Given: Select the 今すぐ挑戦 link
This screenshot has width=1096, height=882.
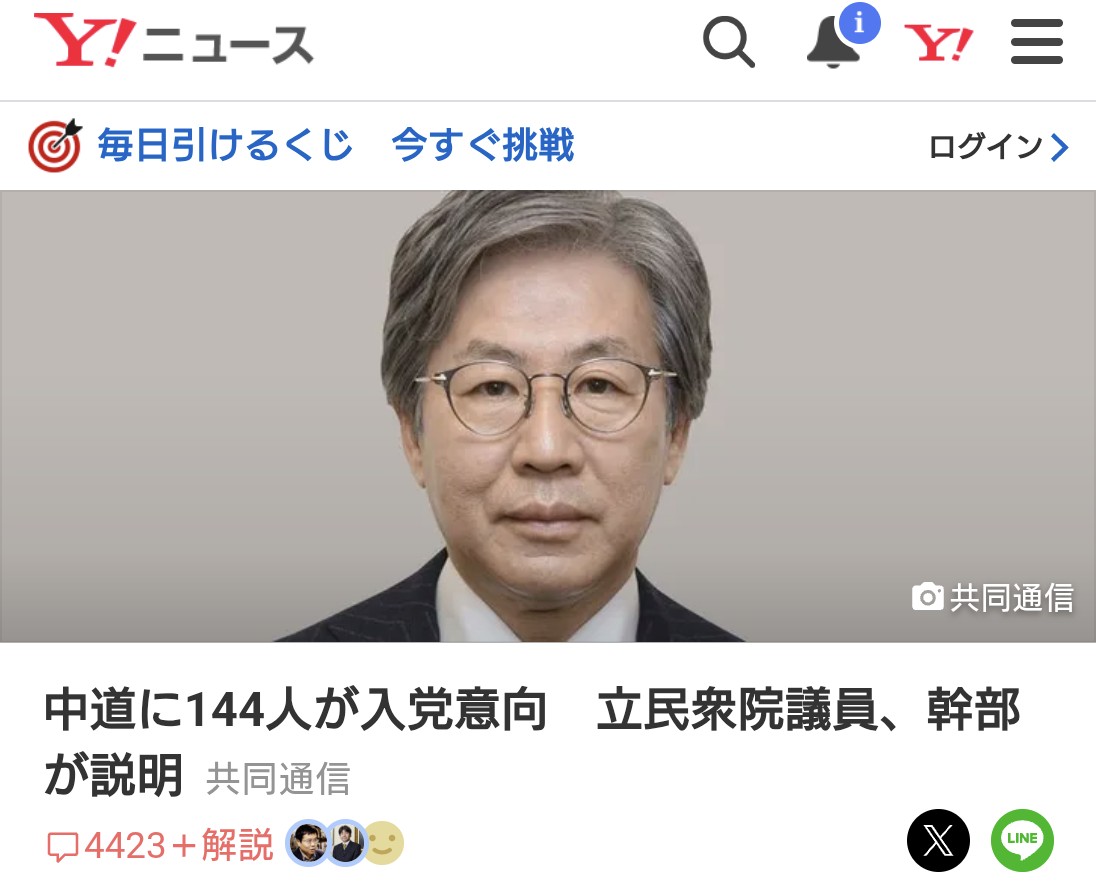Looking at the screenshot, I should click(x=482, y=145).
